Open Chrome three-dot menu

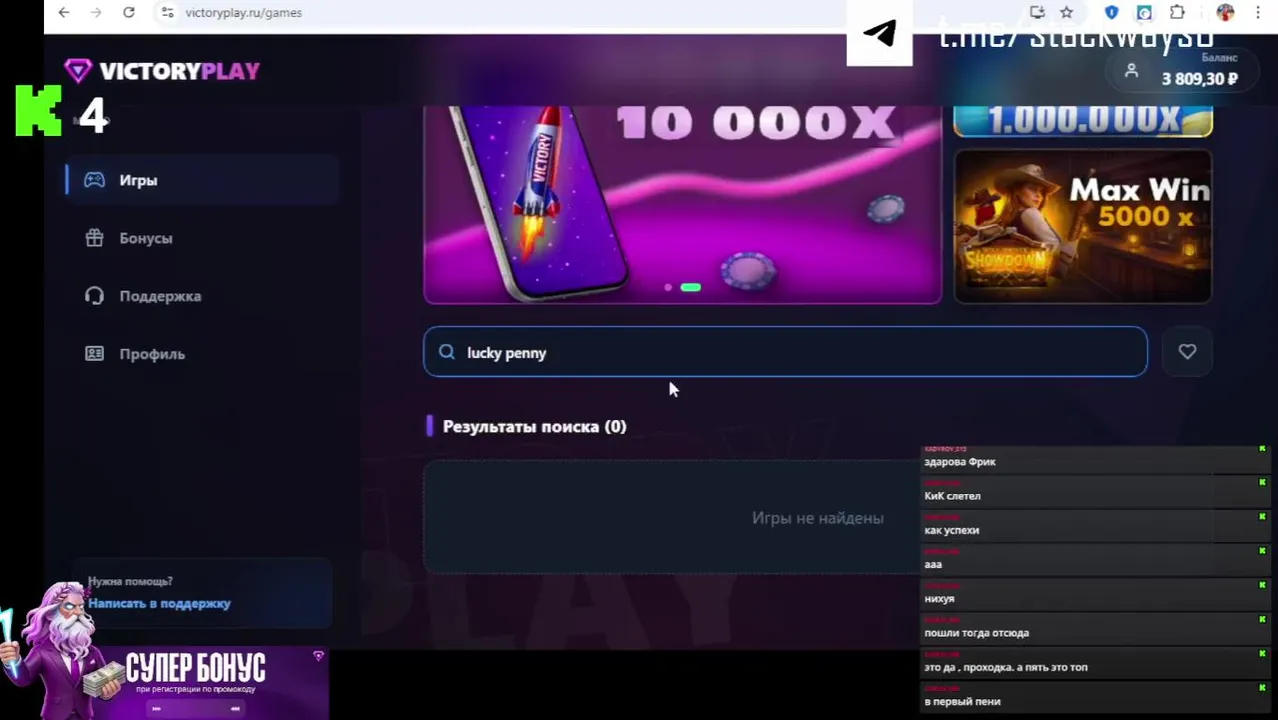pos(1257,12)
